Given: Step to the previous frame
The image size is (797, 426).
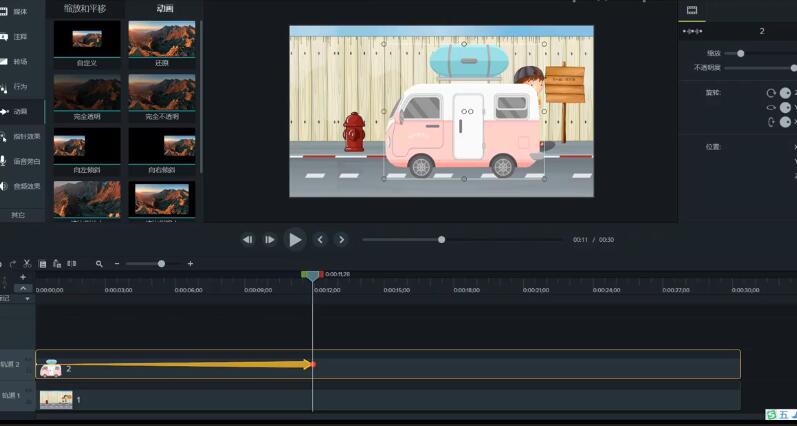Looking at the screenshot, I should click(320, 240).
